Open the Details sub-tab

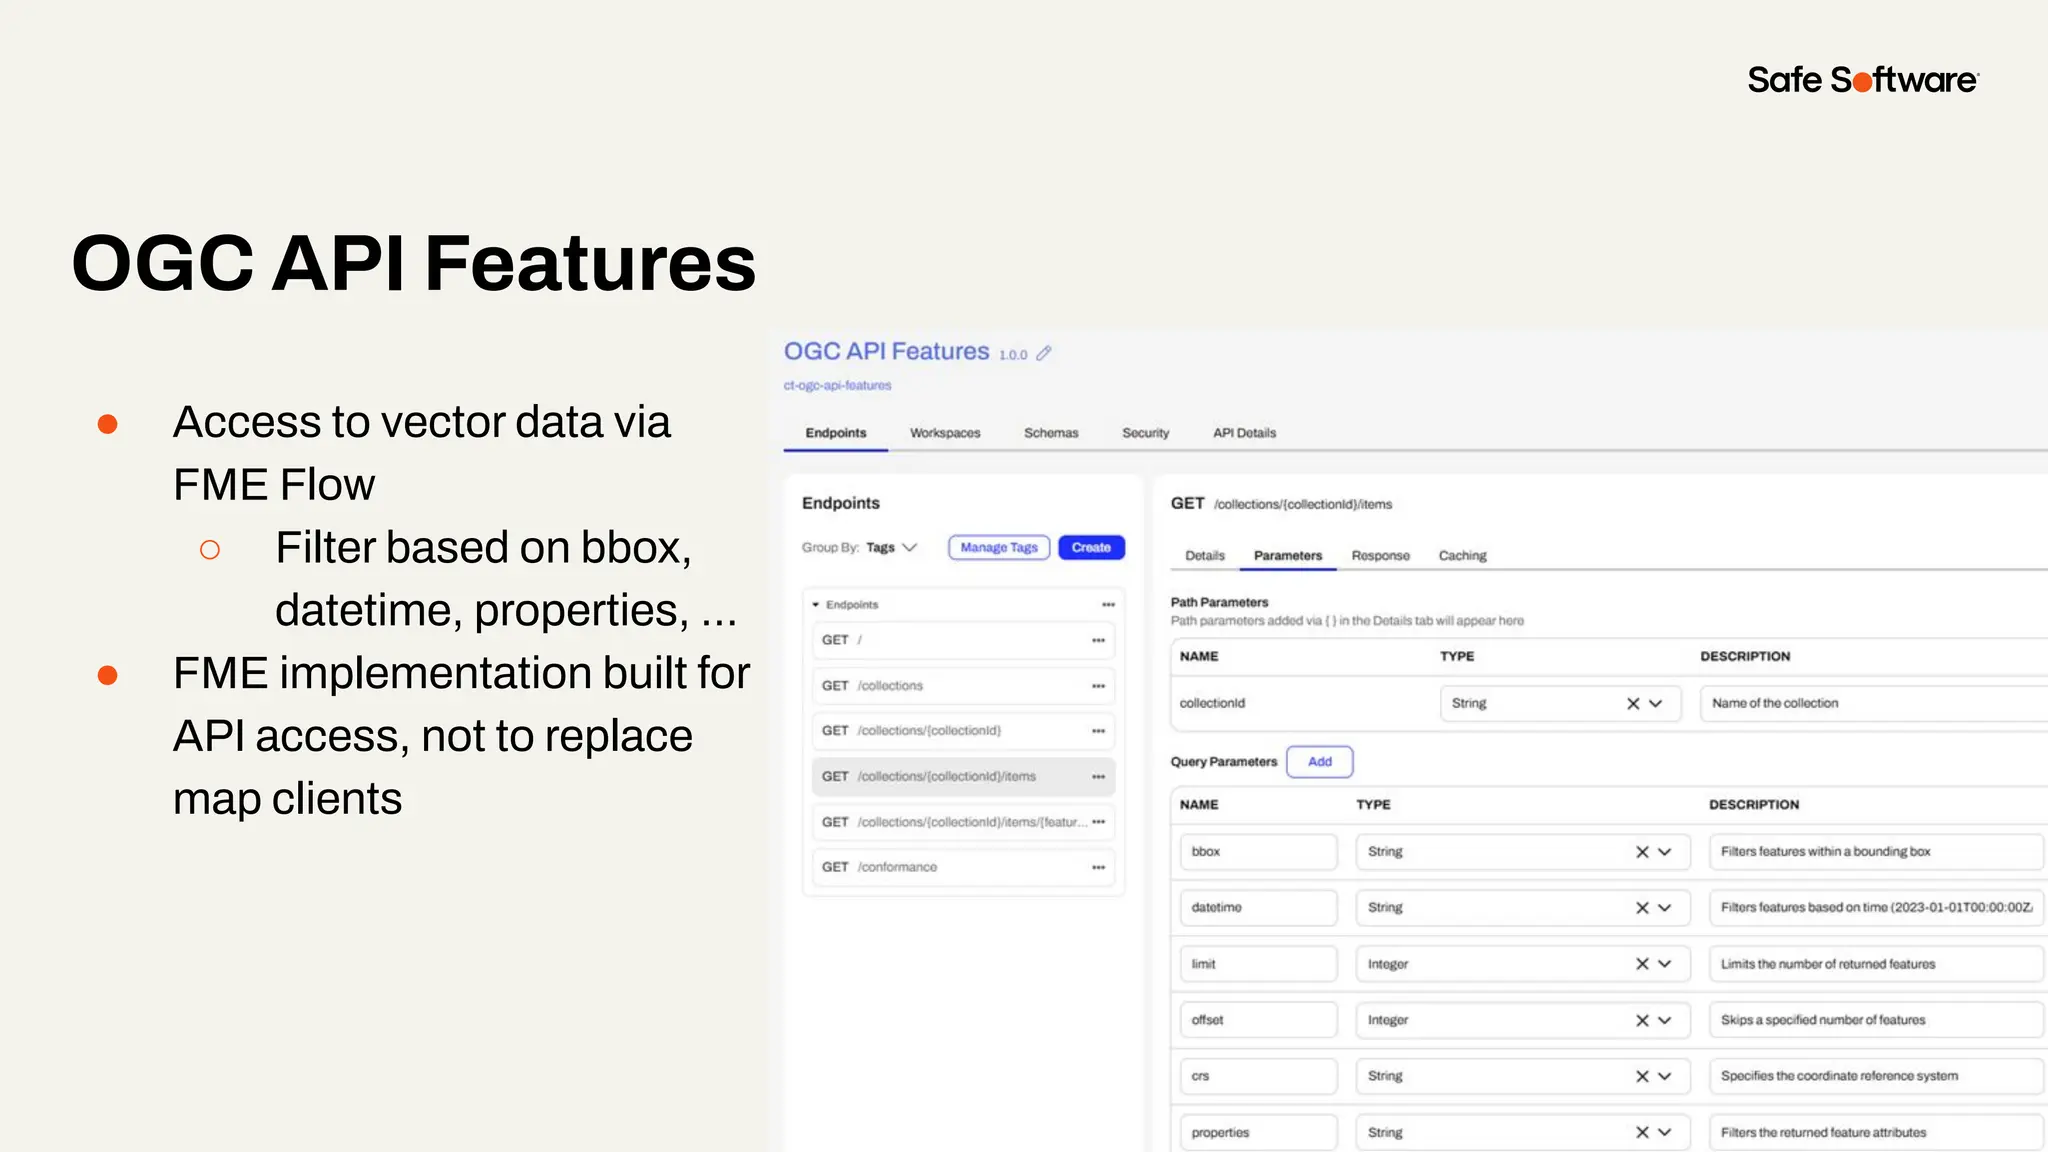pyautogui.click(x=1205, y=556)
